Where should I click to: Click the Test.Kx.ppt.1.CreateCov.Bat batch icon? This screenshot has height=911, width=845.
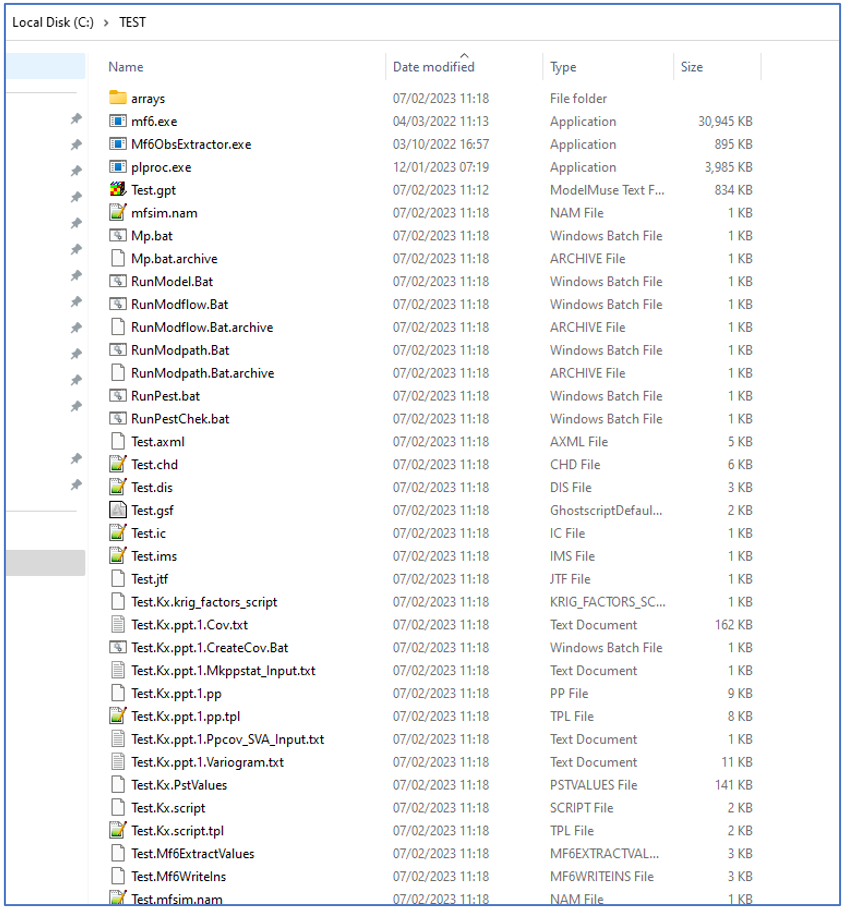[x=117, y=647]
